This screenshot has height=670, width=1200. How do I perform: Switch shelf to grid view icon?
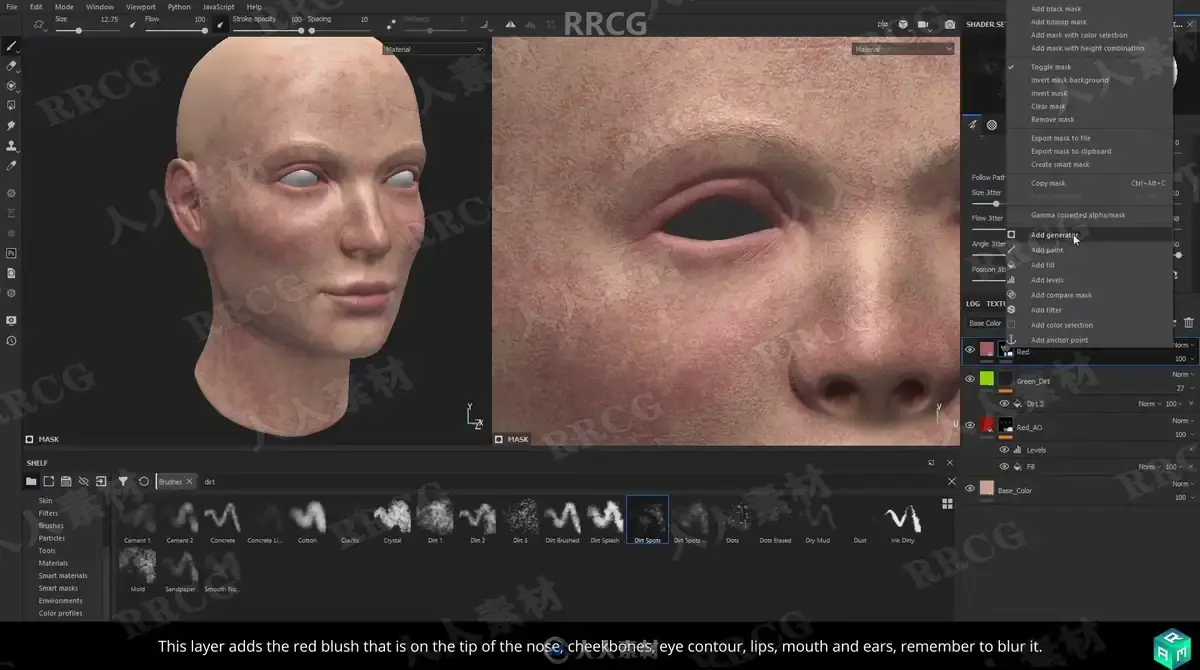[x=947, y=504]
